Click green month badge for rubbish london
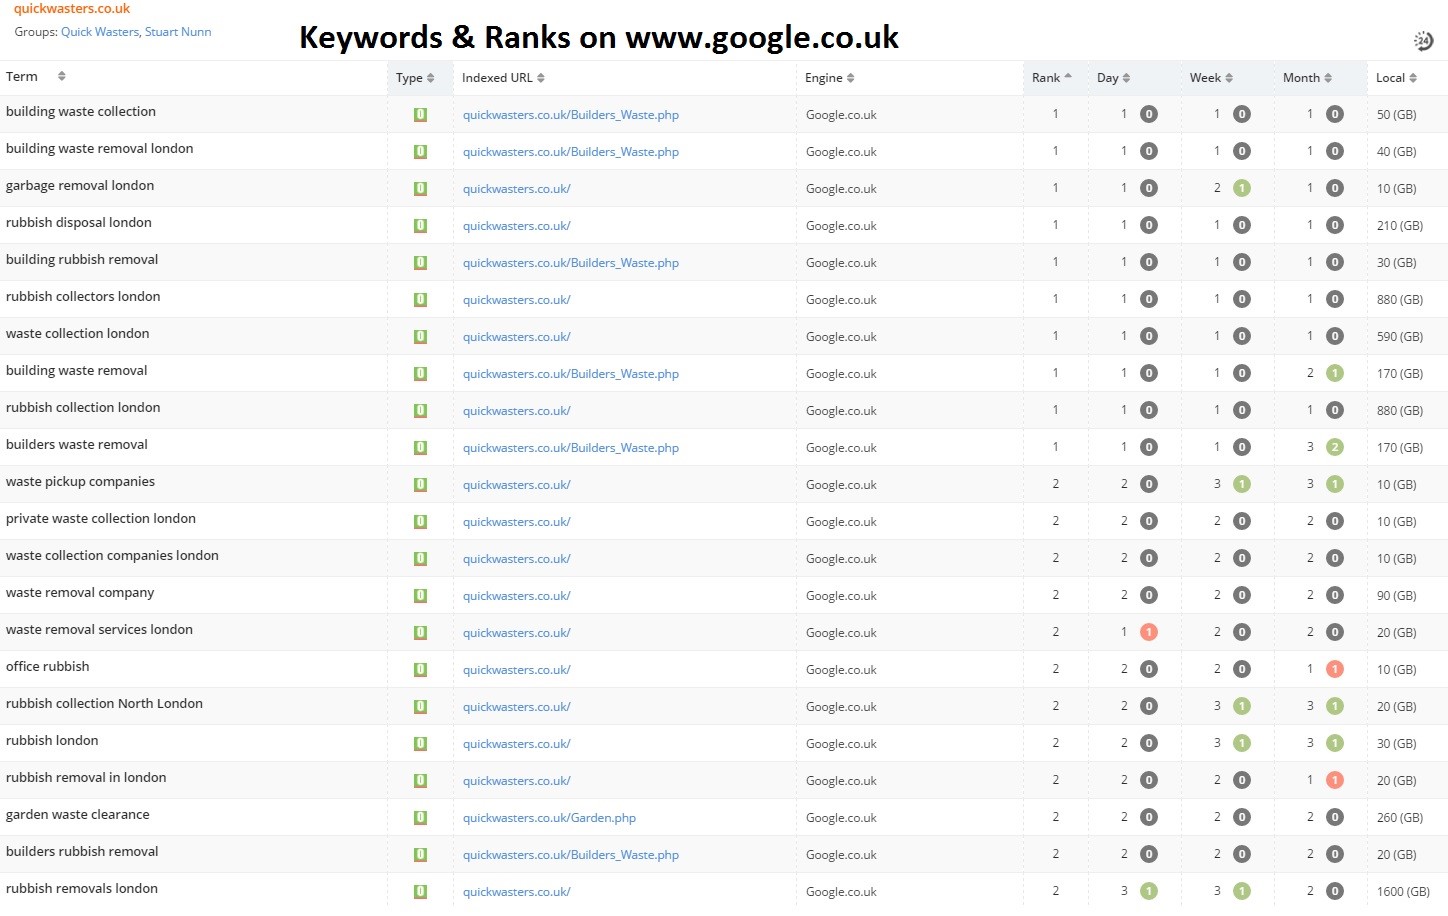Screen dimensions: 1448x916 (x=1335, y=743)
